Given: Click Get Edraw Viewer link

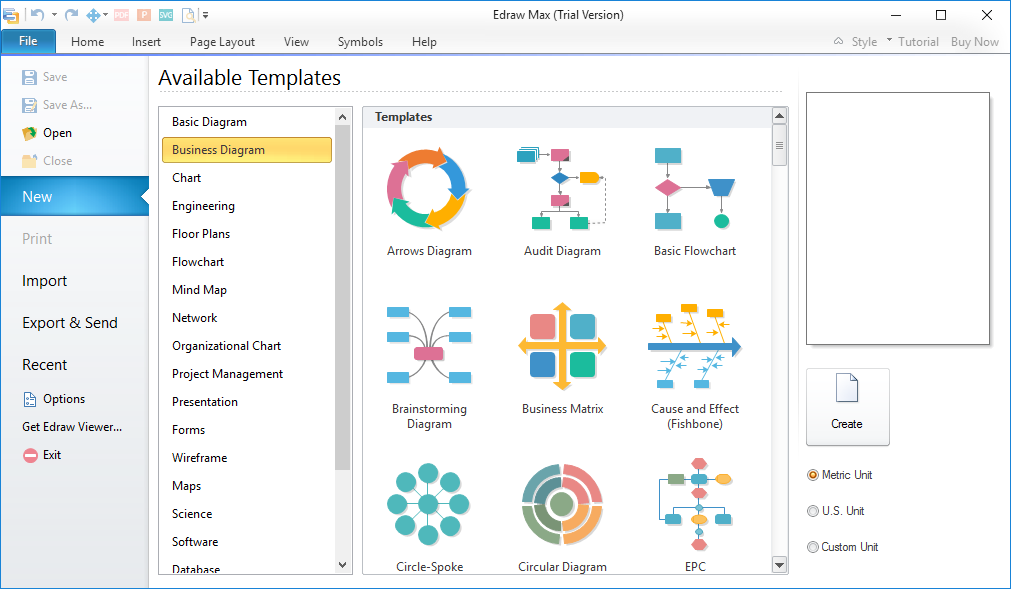Looking at the screenshot, I should (72, 427).
